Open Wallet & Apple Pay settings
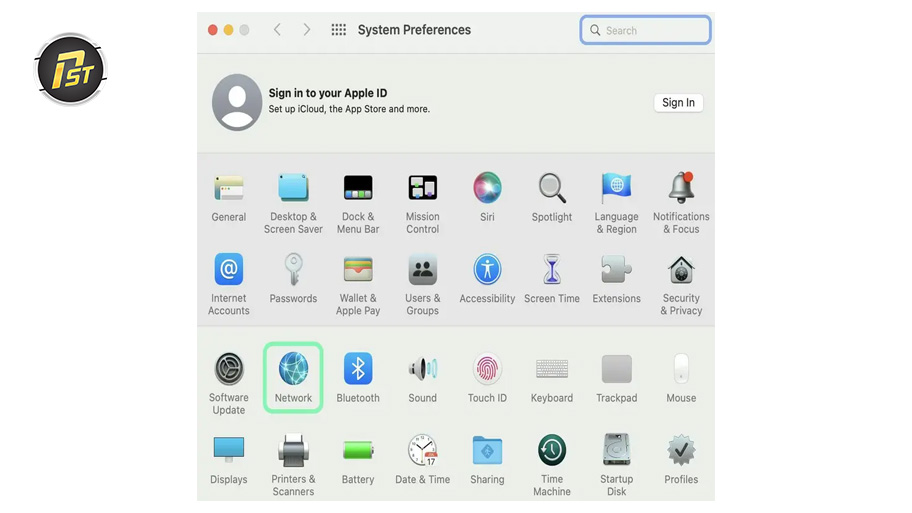 [358, 285]
